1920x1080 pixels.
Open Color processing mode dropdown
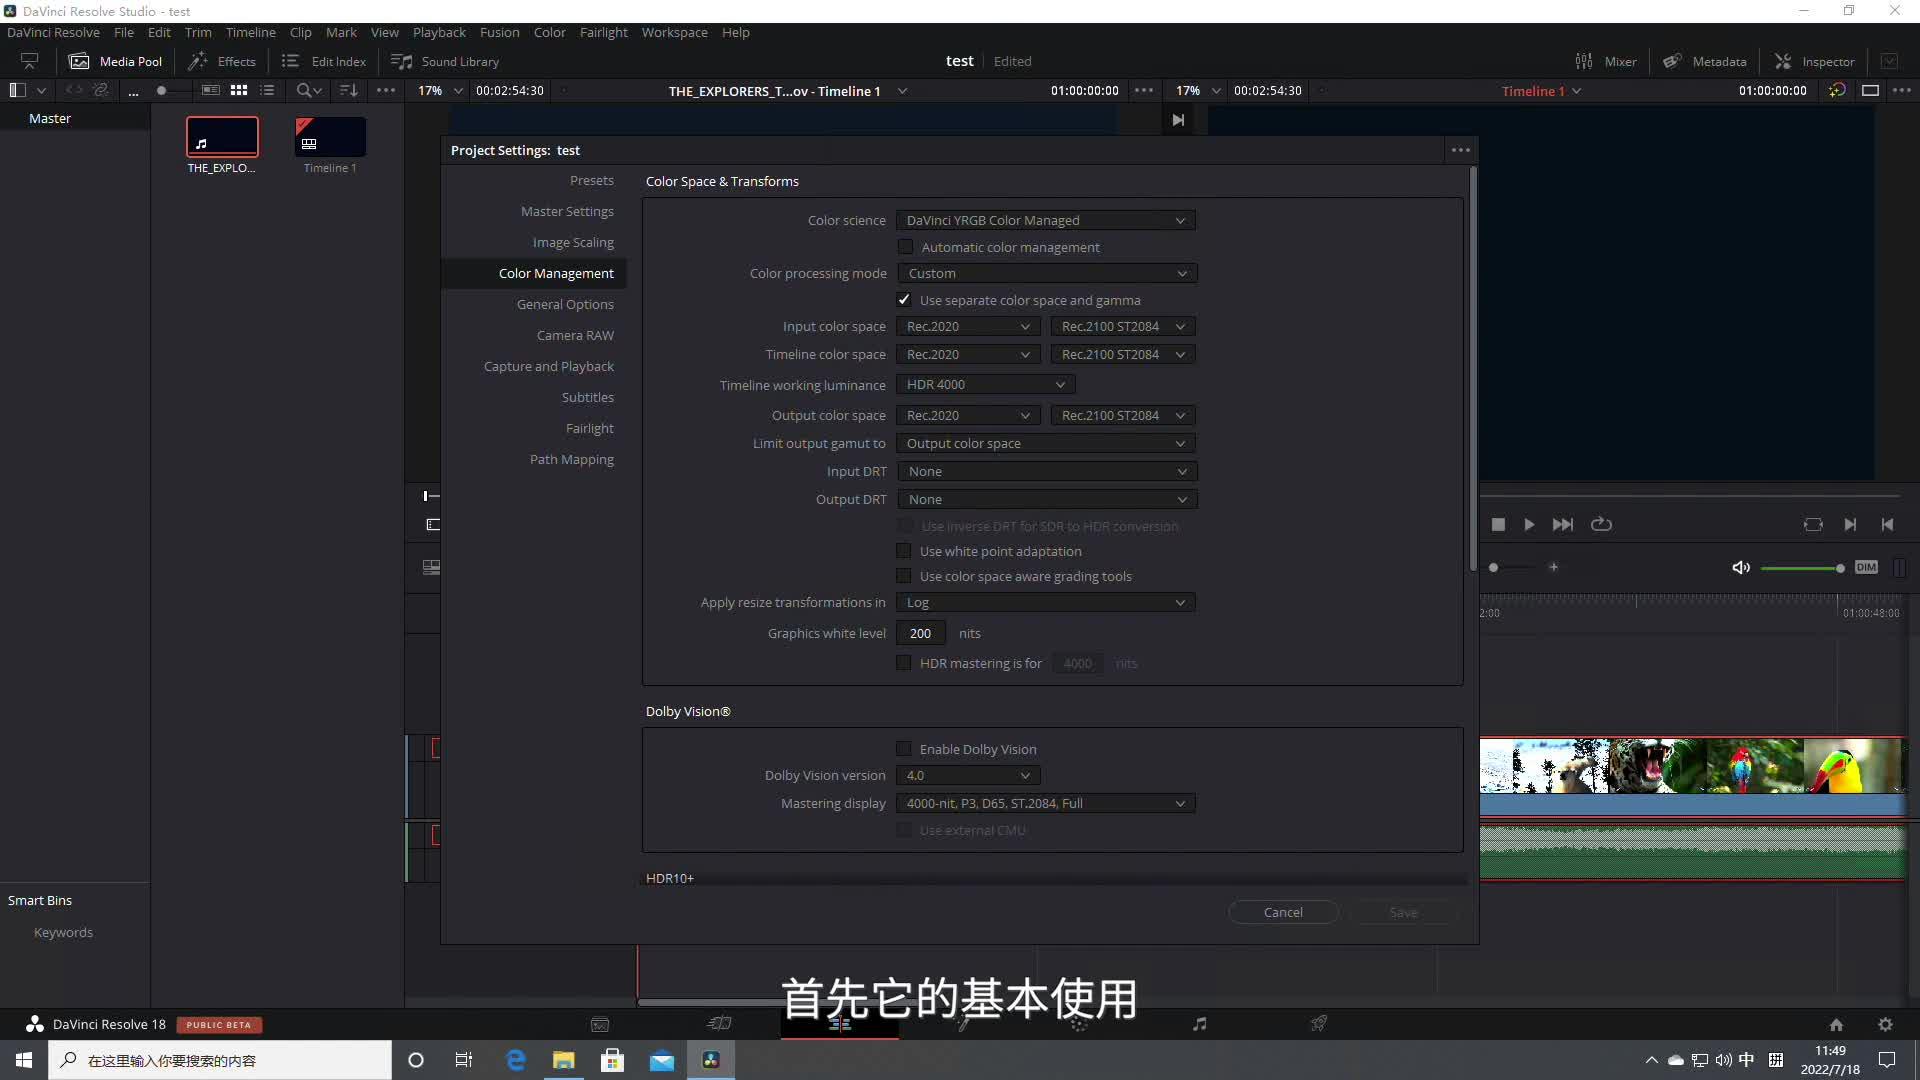[x=1046, y=273]
